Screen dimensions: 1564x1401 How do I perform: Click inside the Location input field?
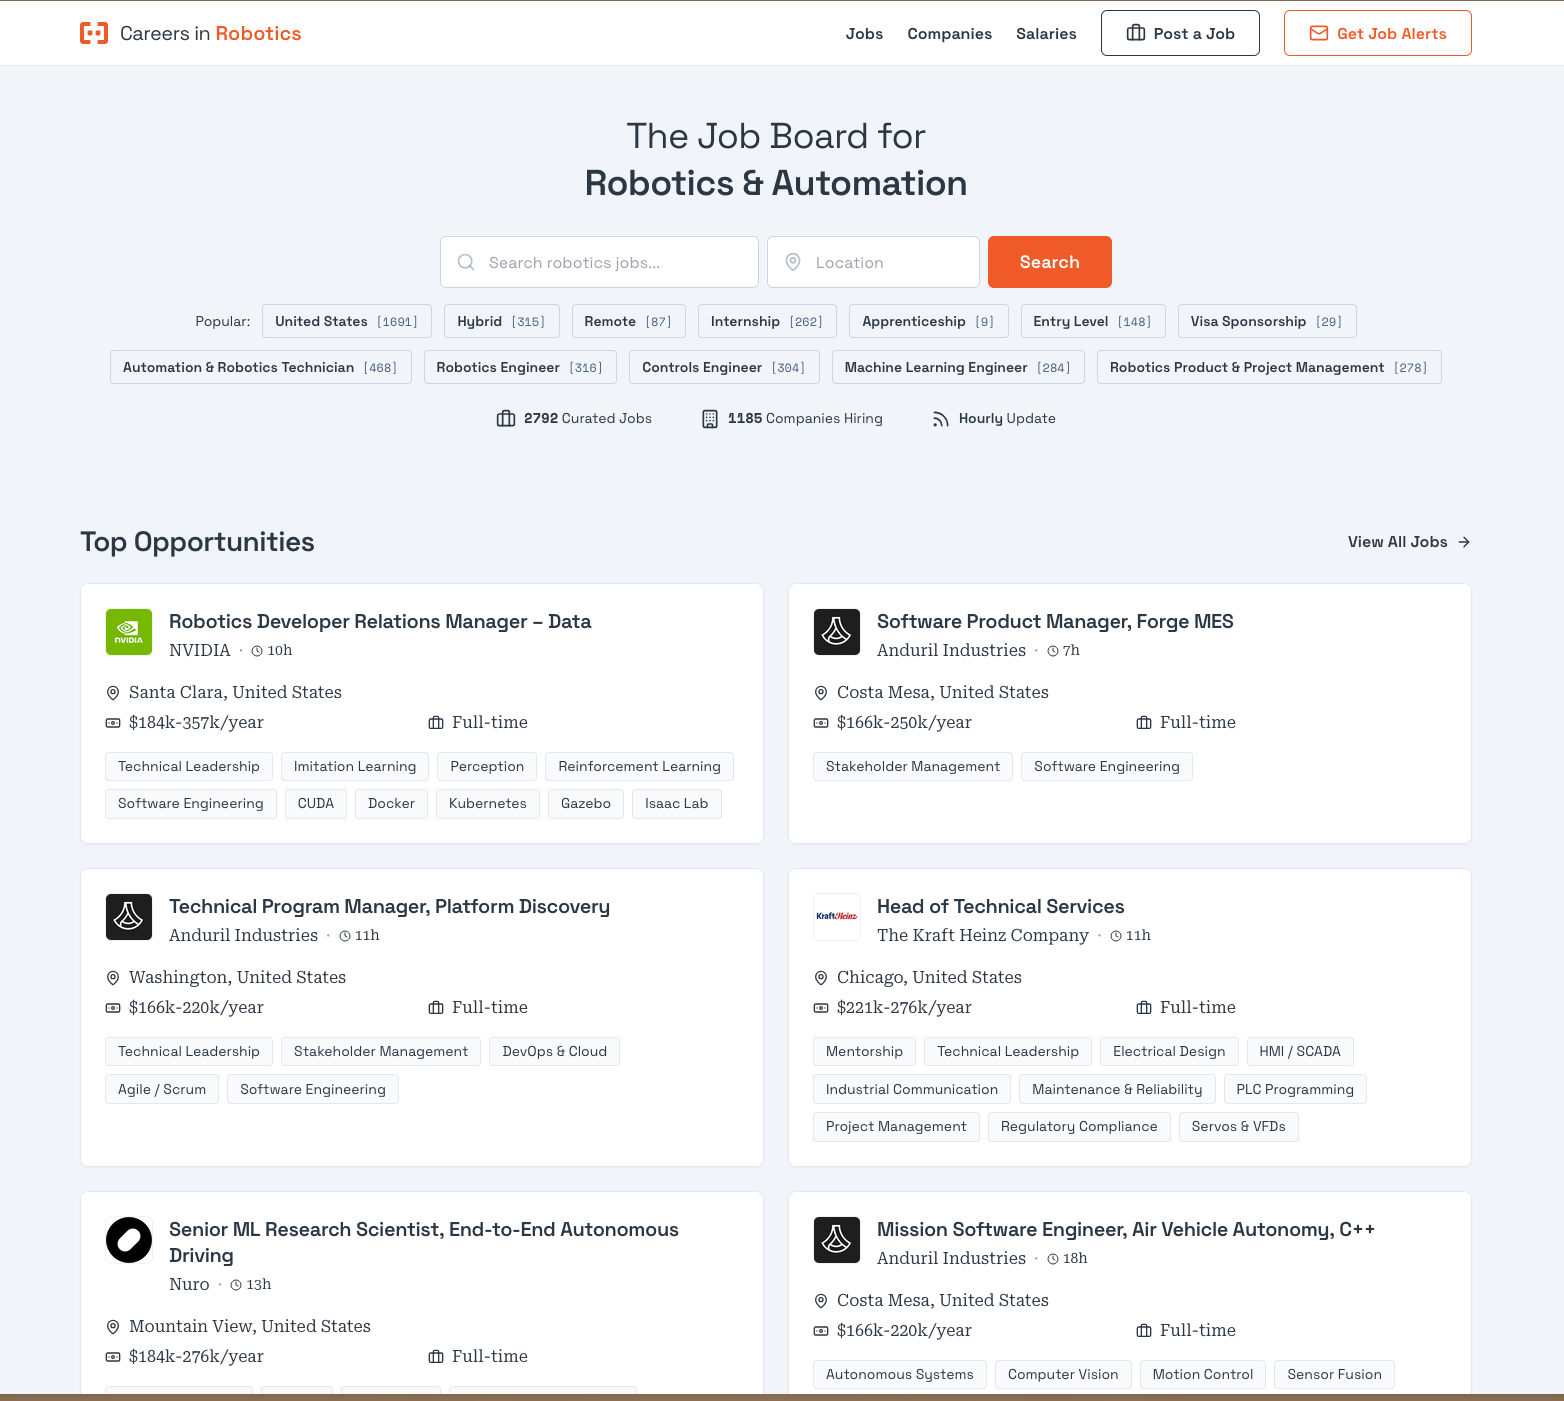[873, 262]
